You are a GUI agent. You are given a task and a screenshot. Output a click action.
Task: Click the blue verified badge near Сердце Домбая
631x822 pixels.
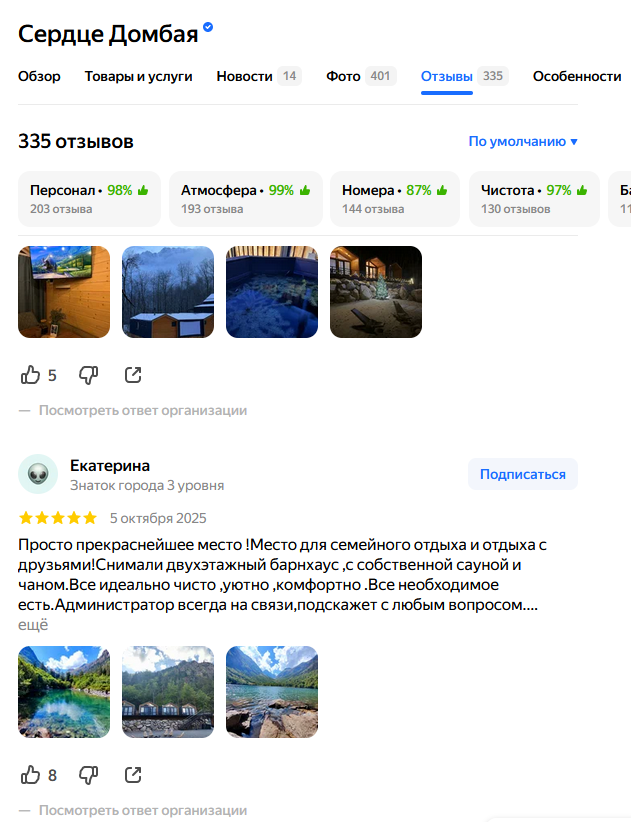pyautogui.click(x=208, y=27)
